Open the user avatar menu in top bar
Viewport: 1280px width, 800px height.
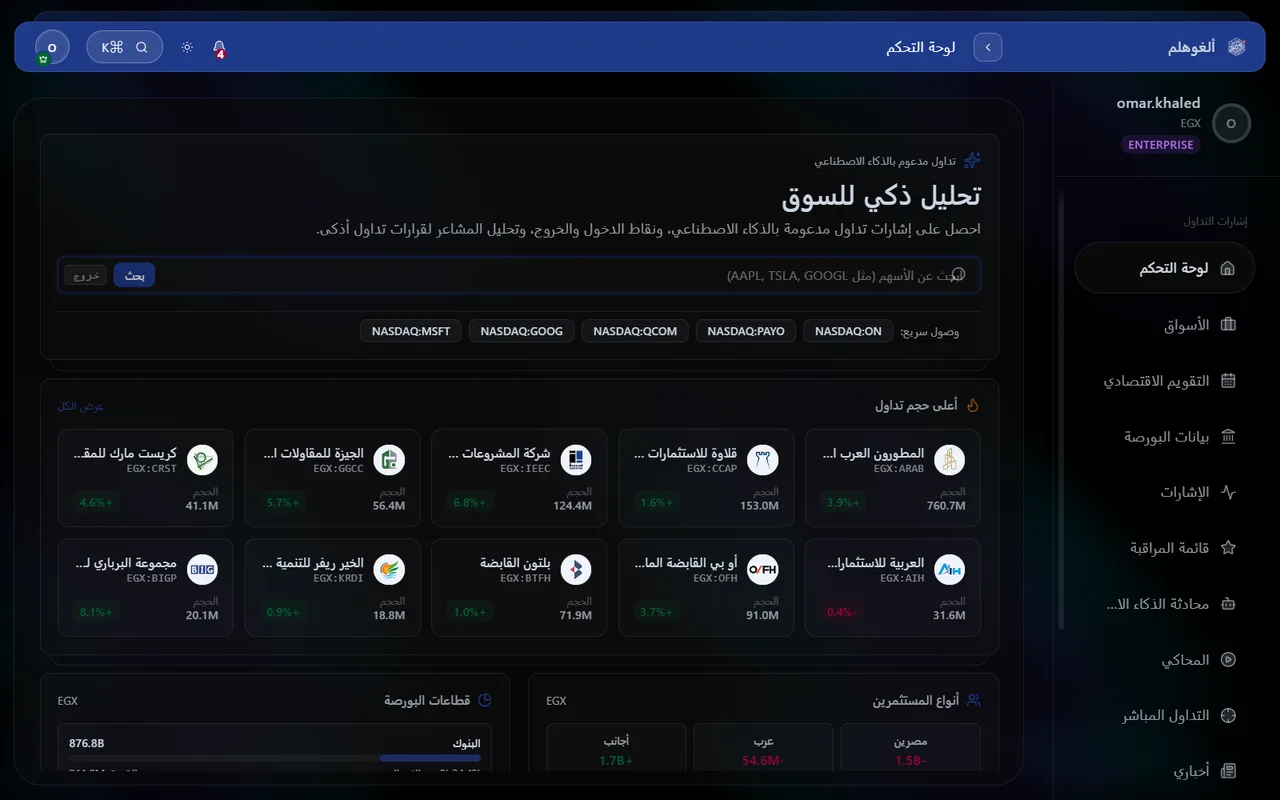click(52, 47)
